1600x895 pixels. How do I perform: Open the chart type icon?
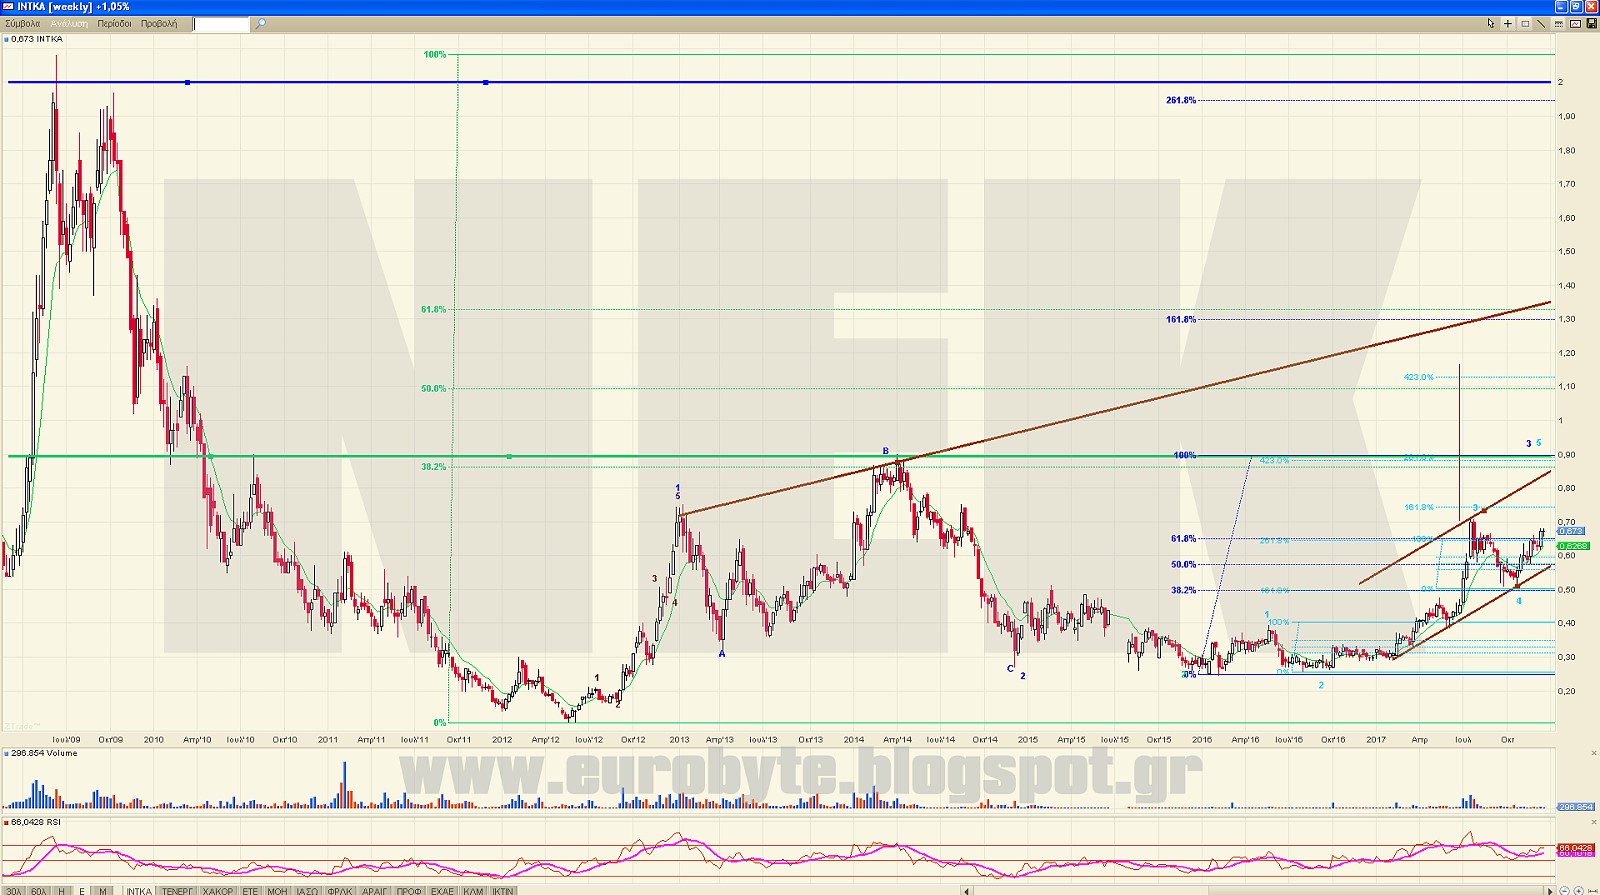pyautogui.click(x=1575, y=24)
